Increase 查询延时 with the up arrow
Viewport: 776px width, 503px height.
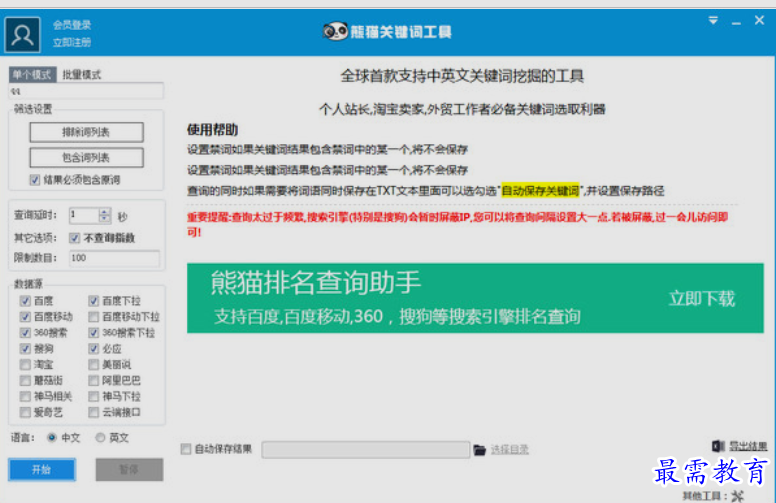point(104,211)
